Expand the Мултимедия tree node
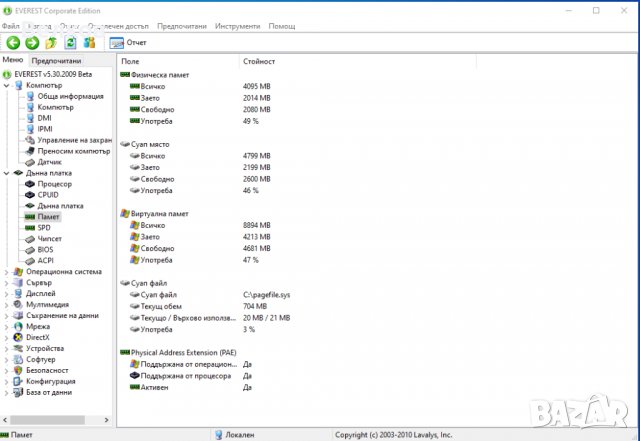Screen dimensions: 640x441 point(6,304)
